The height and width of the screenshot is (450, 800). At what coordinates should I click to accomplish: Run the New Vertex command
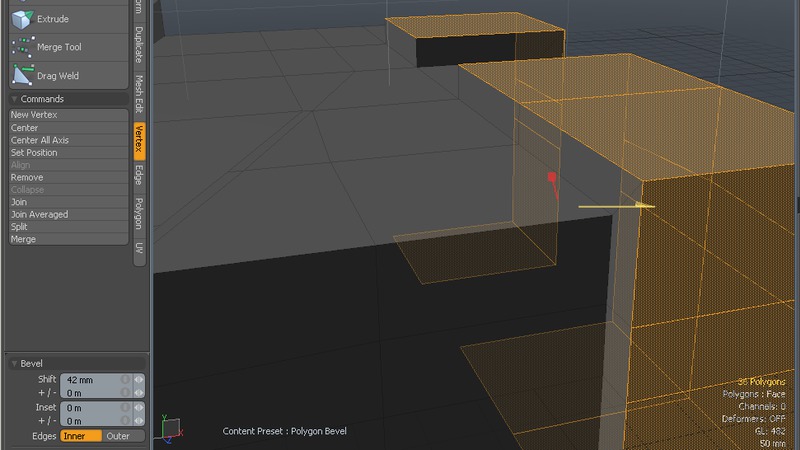68,115
